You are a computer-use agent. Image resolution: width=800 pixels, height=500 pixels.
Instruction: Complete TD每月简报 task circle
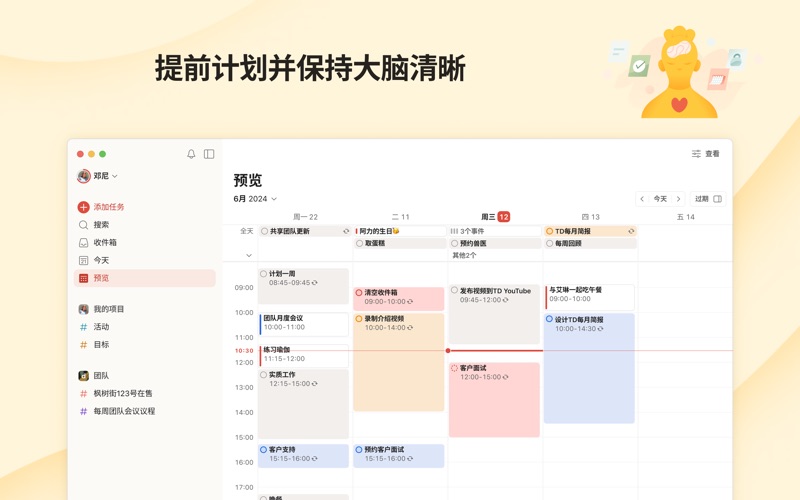[549, 231]
